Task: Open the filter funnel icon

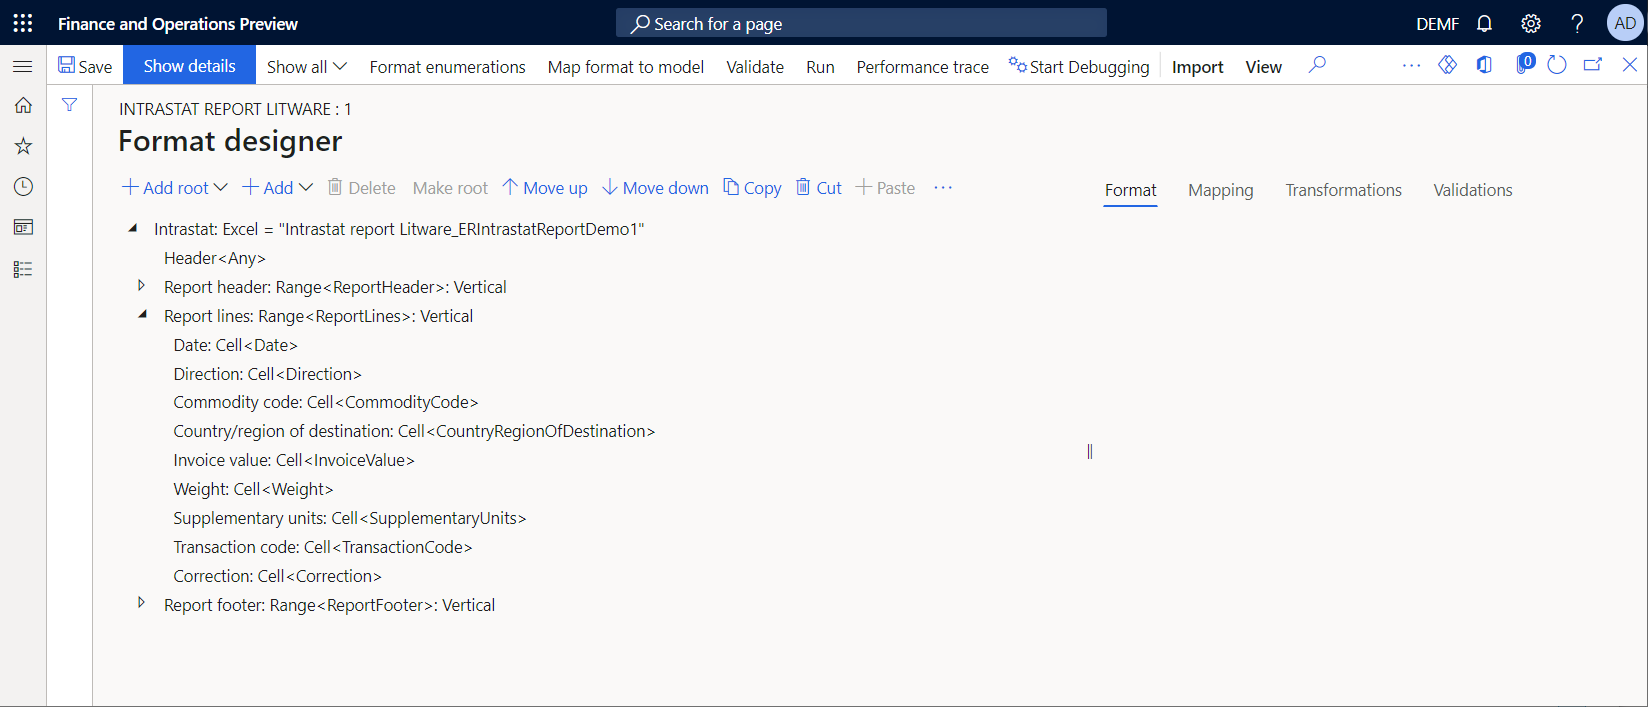Action: point(69,105)
